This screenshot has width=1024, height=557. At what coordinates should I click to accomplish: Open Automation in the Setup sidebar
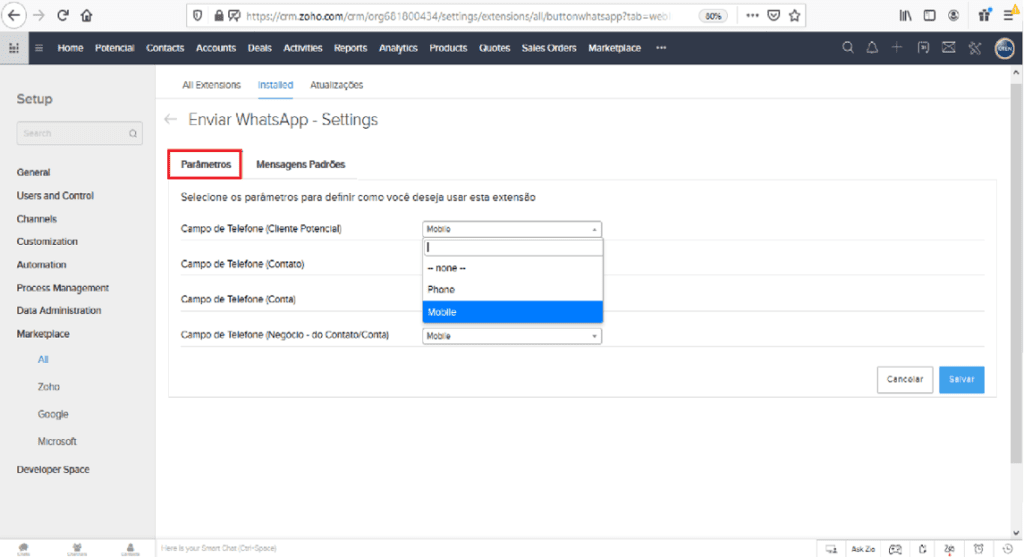(x=42, y=265)
